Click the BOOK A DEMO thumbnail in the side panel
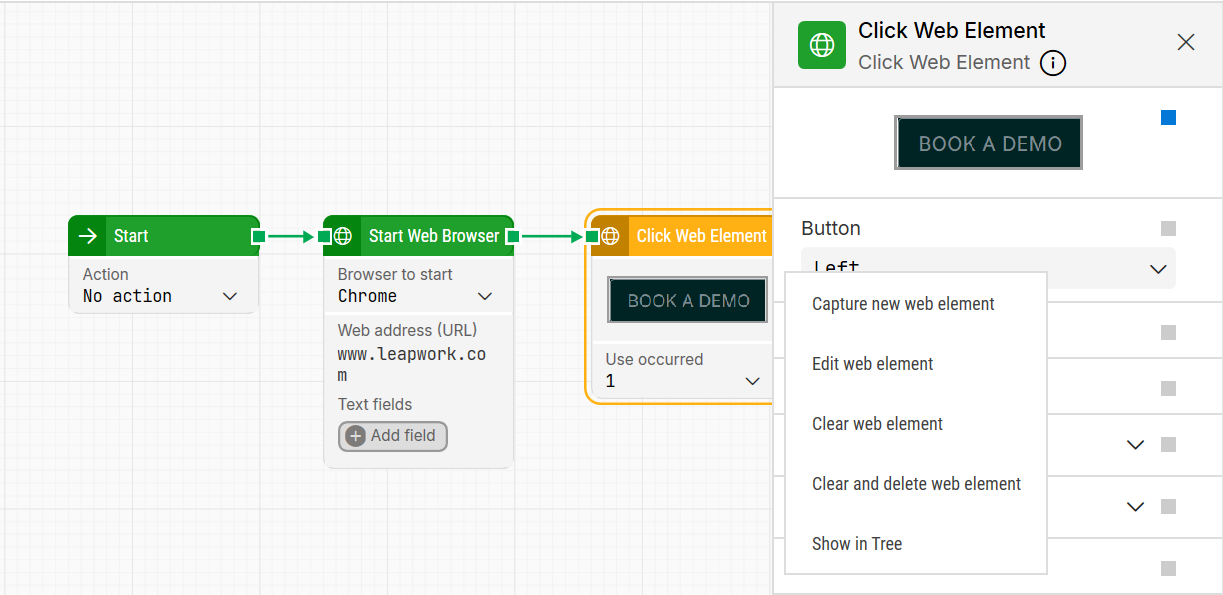The width and height of the screenshot is (1223, 595). coord(988,143)
